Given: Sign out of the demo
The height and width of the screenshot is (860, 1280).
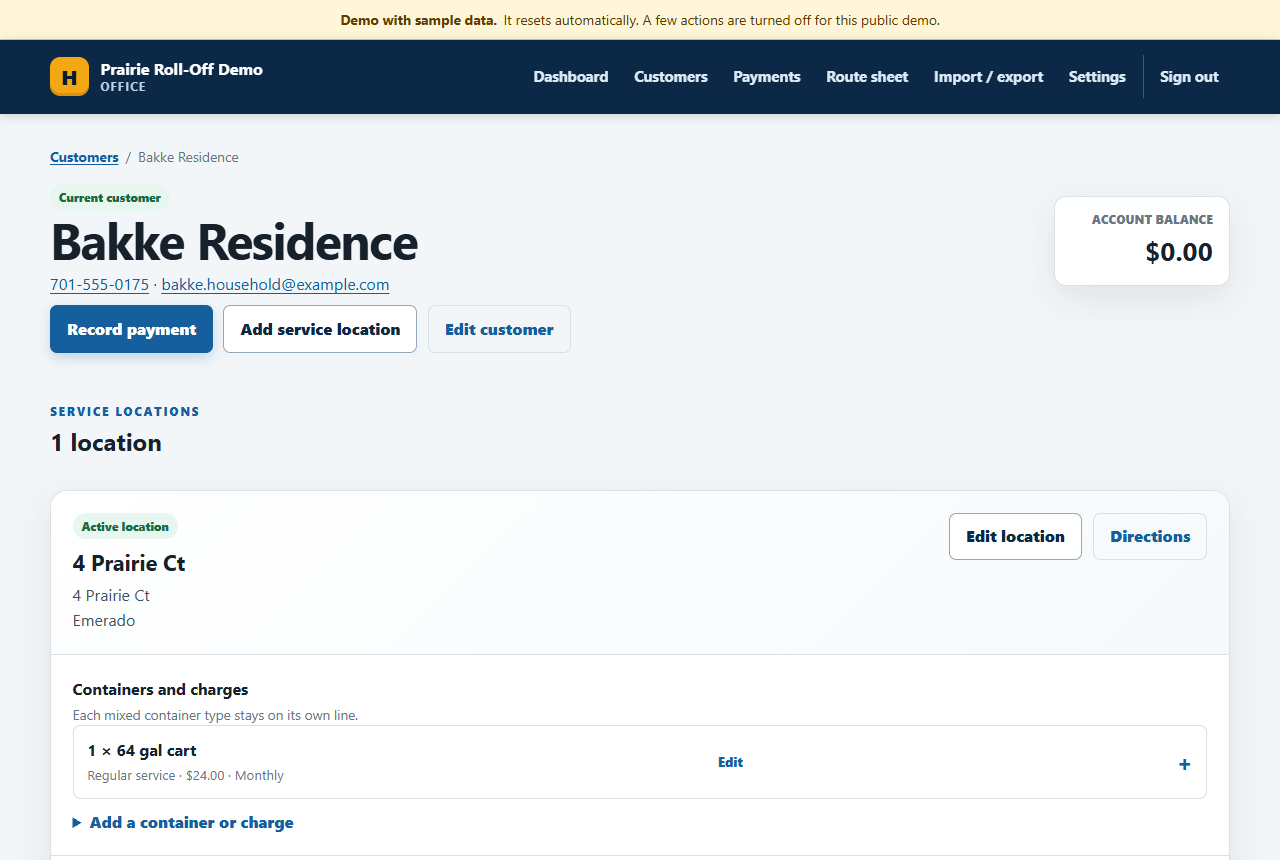Looking at the screenshot, I should coord(1189,77).
